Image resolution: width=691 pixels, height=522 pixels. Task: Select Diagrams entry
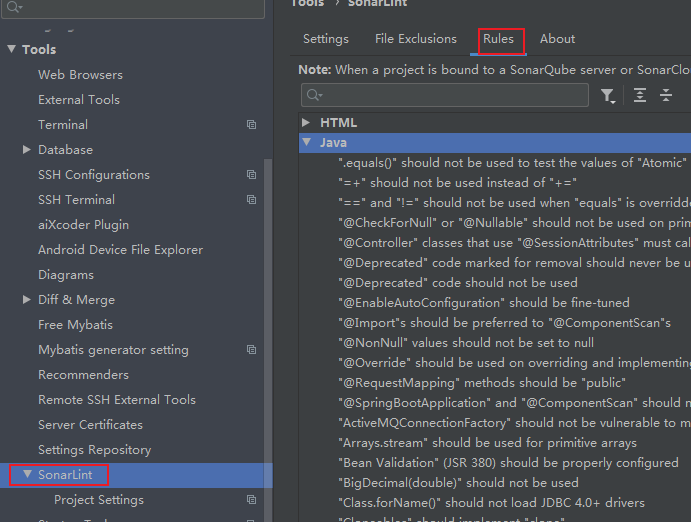66,275
